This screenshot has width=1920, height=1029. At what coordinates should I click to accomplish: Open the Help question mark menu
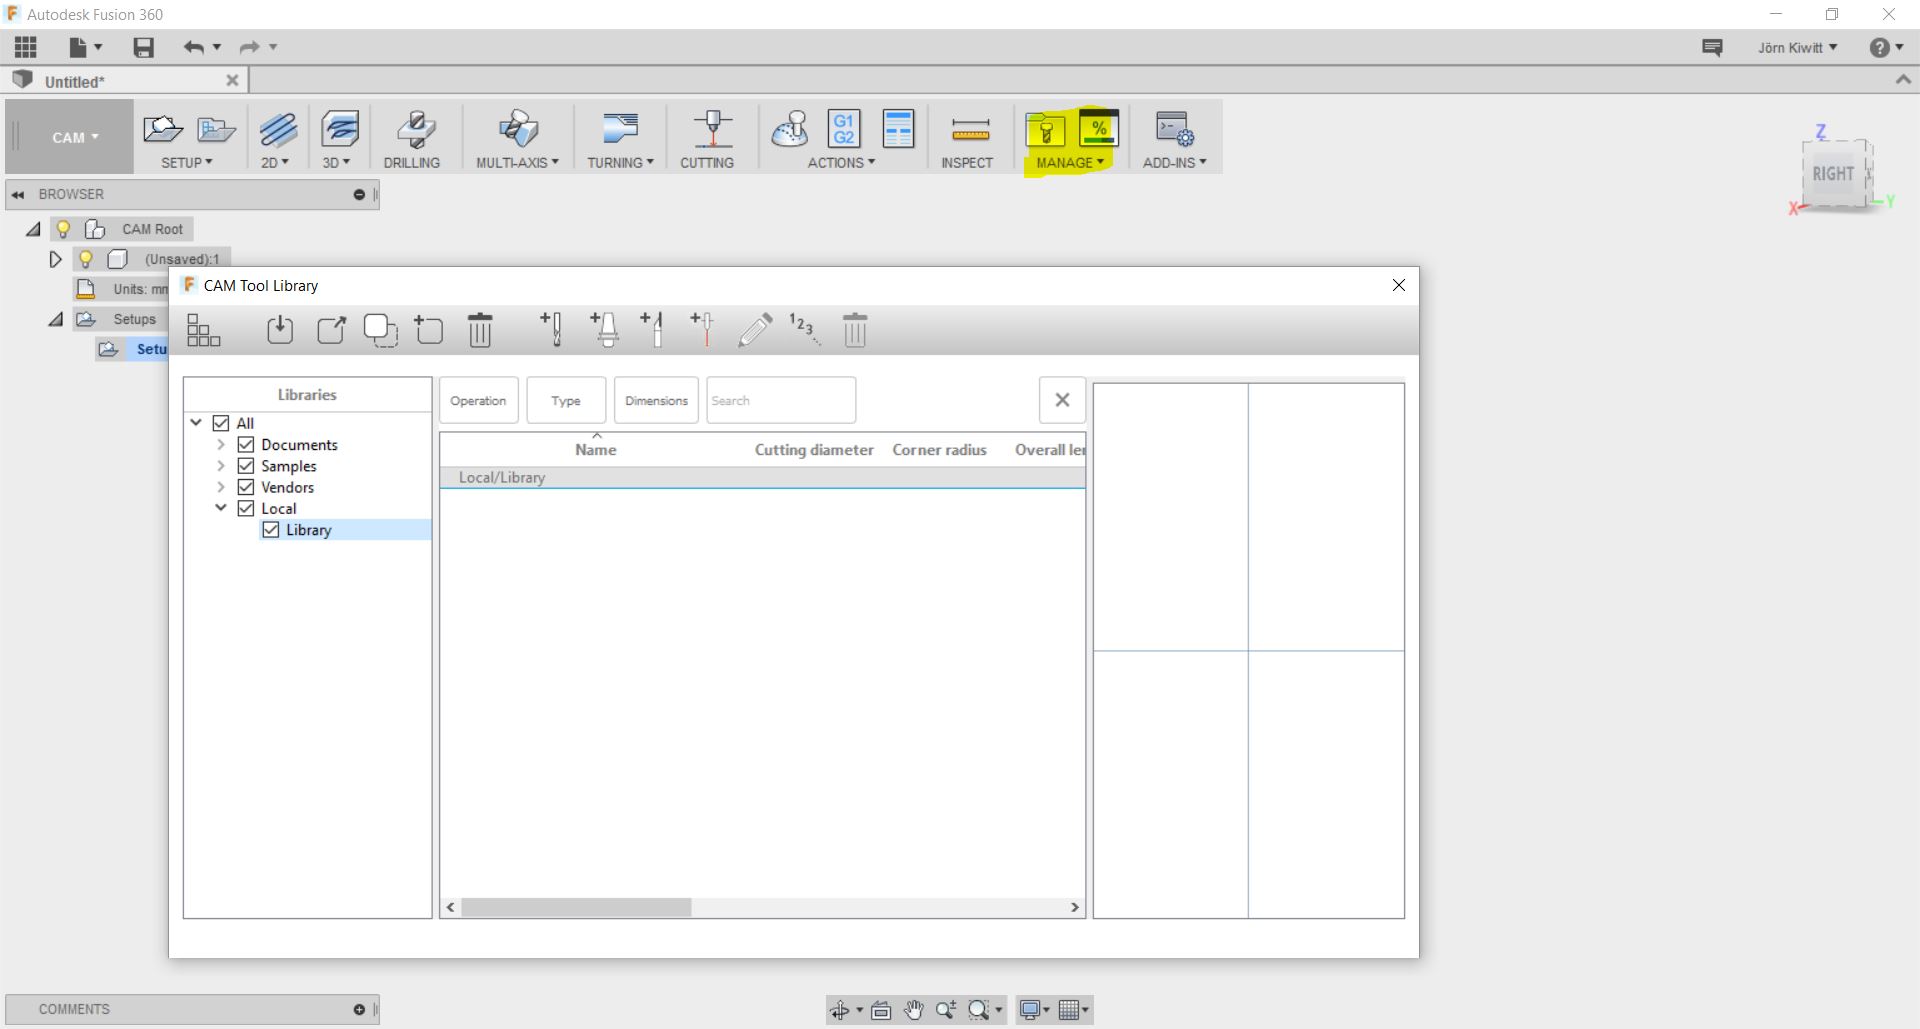tap(1886, 47)
